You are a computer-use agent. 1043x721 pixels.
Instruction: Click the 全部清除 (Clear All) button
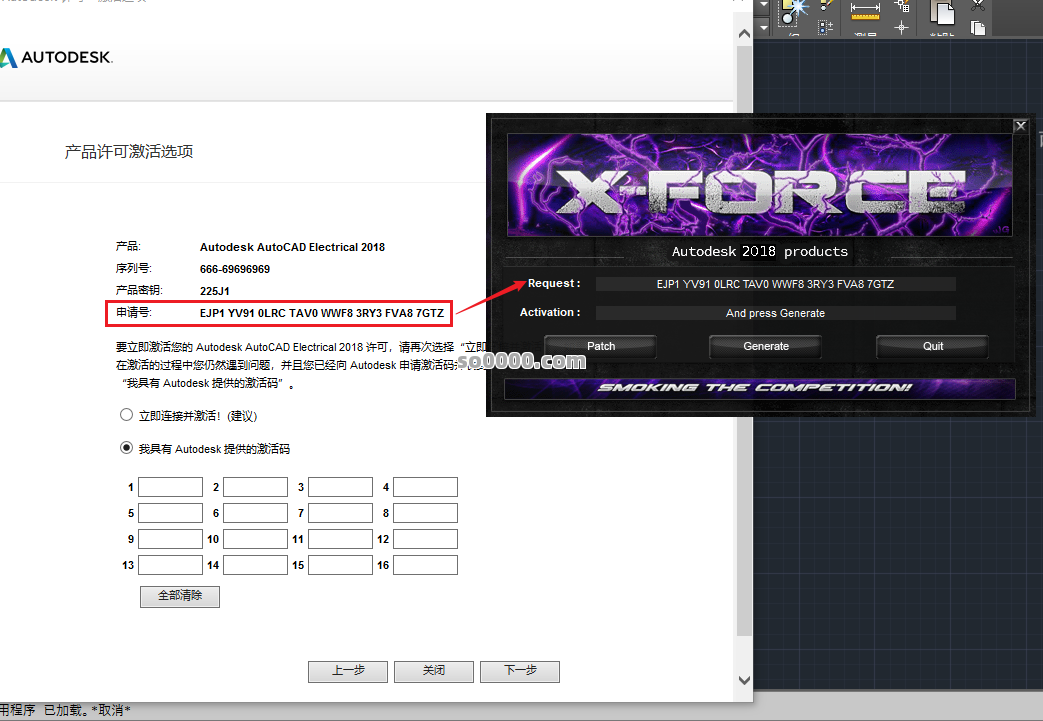[180, 596]
